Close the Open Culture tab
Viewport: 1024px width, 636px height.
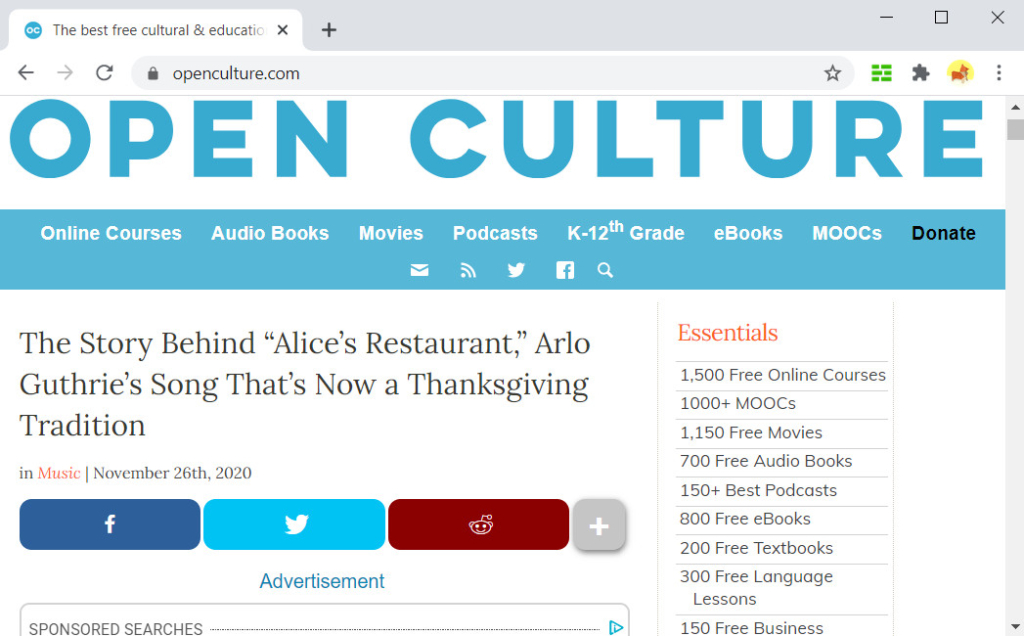click(x=282, y=30)
